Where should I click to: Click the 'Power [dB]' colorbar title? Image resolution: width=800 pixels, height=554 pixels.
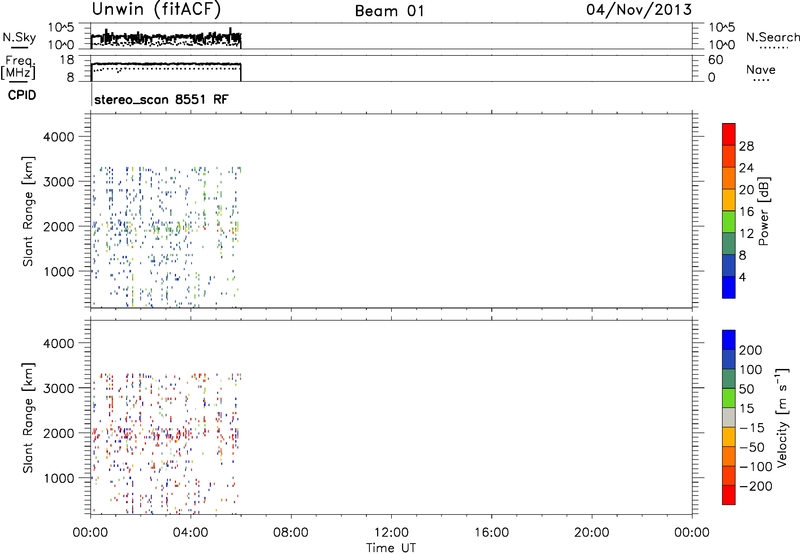click(x=763, y=211)
